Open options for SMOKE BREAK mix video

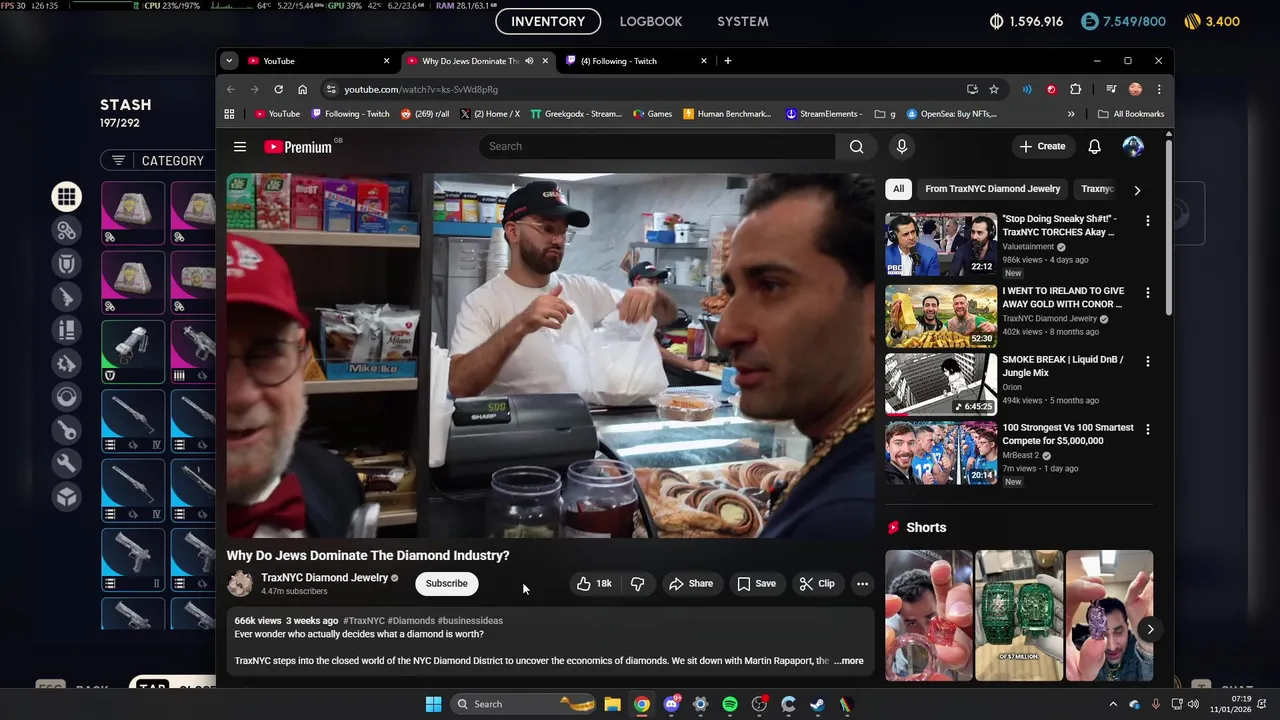click(x=1147, y=361)
